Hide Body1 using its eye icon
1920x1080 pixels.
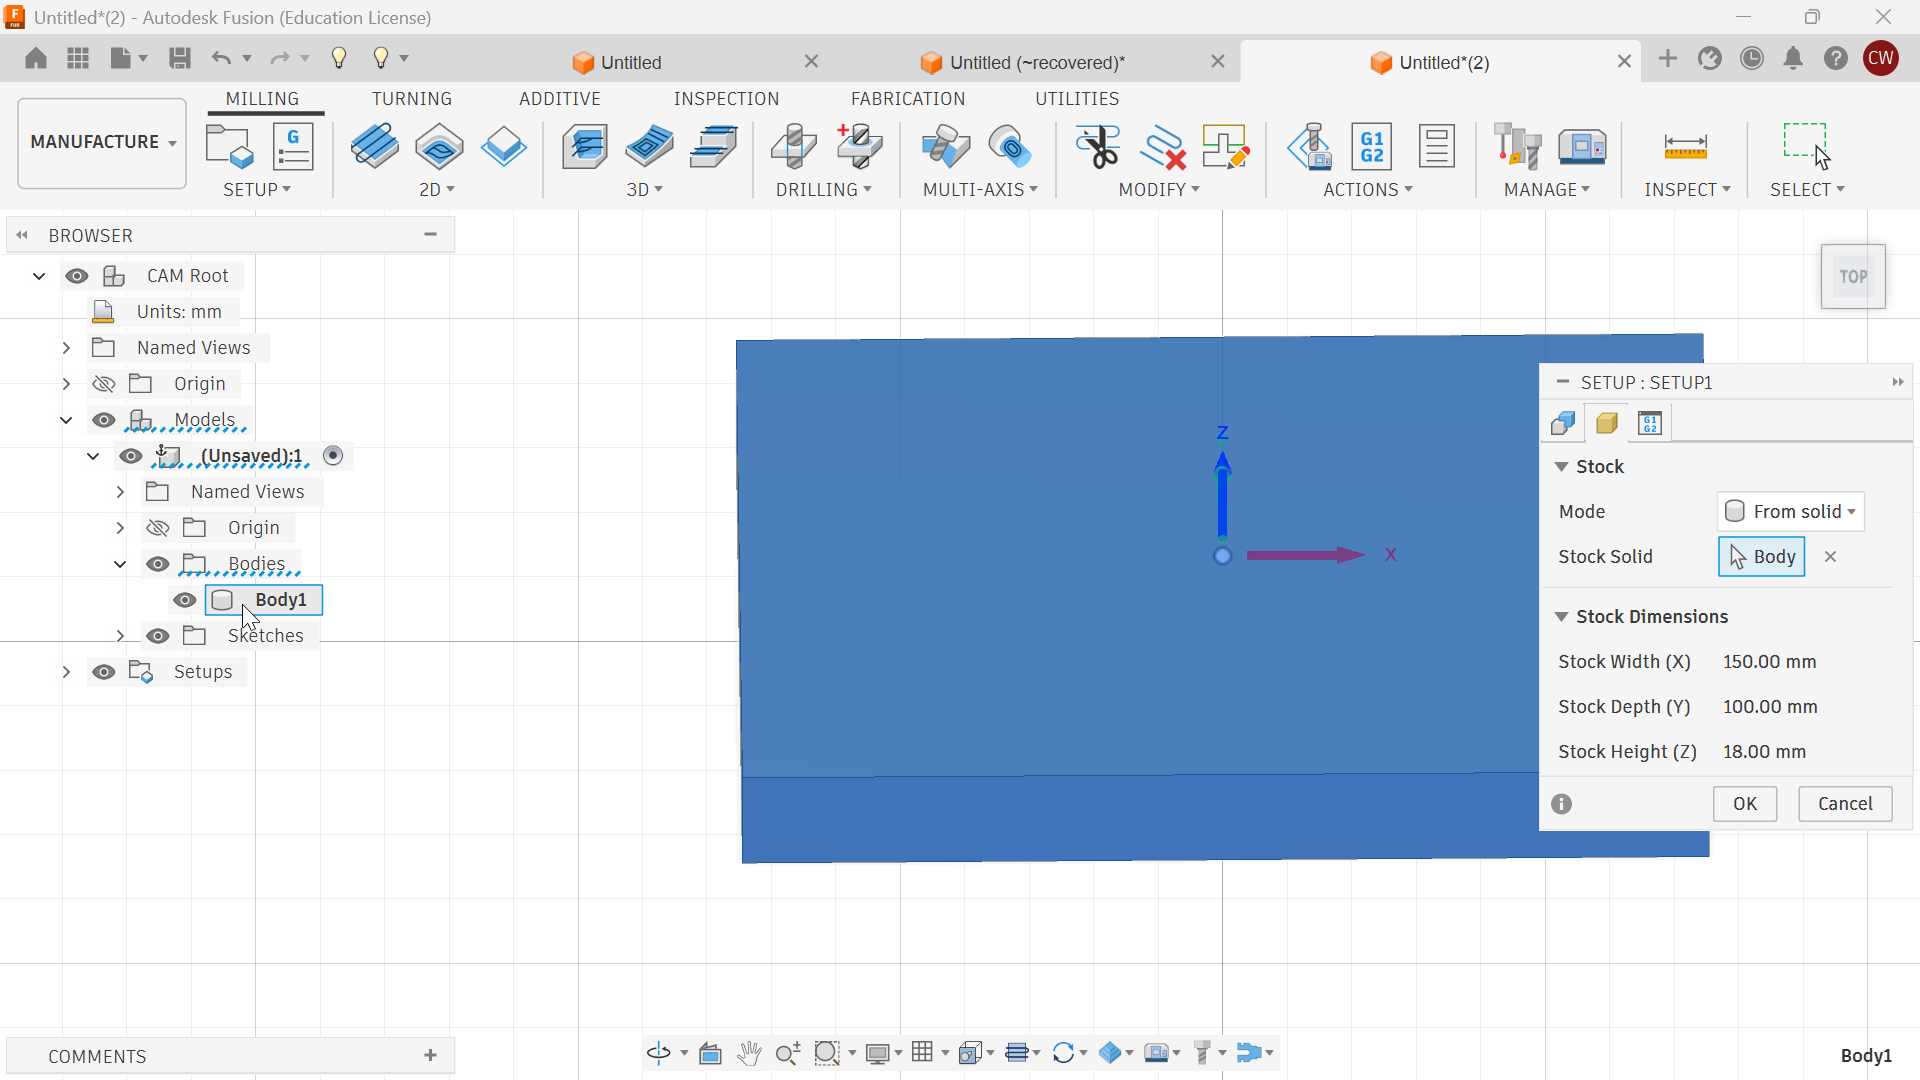tap(185, 600)
